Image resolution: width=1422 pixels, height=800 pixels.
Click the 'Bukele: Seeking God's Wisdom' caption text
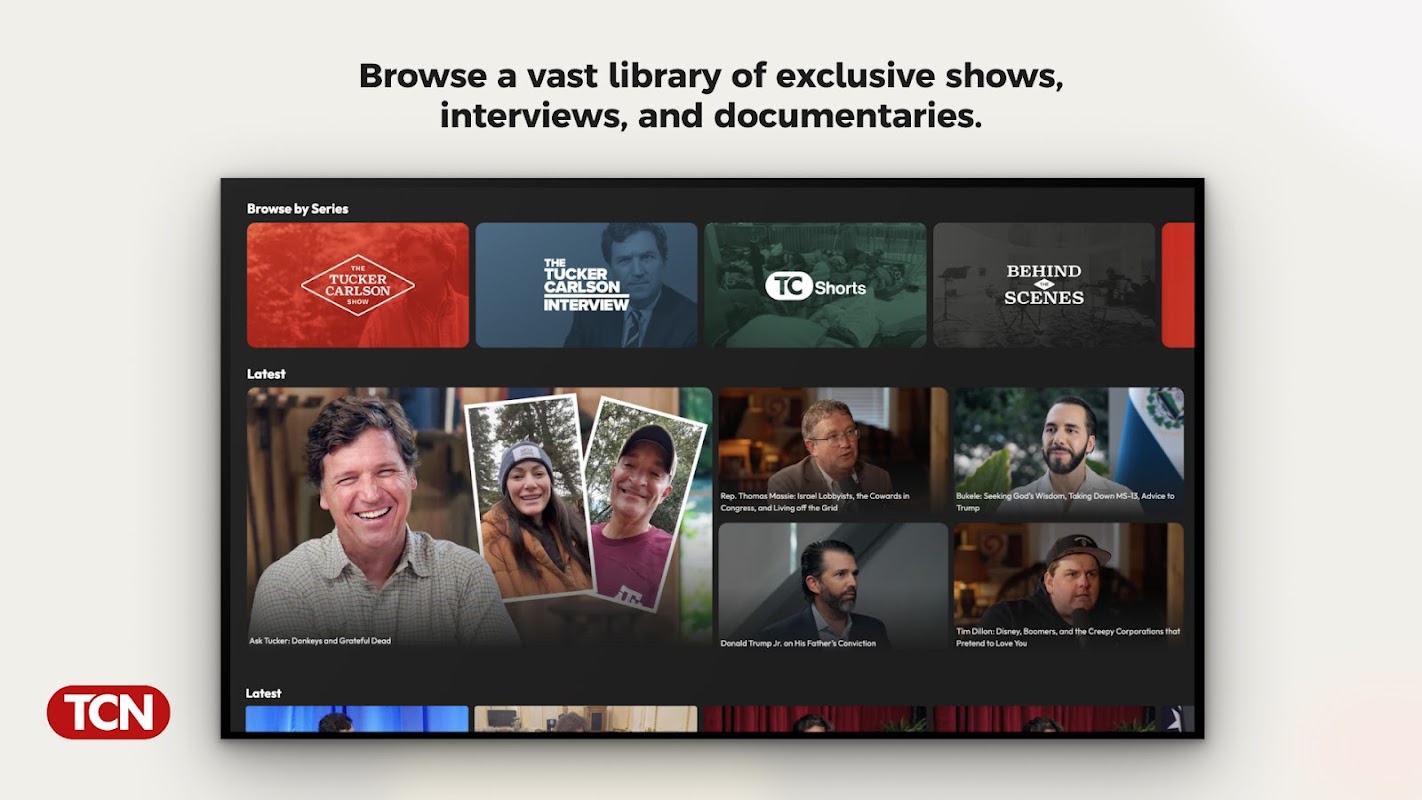[x=1065, y=502]
